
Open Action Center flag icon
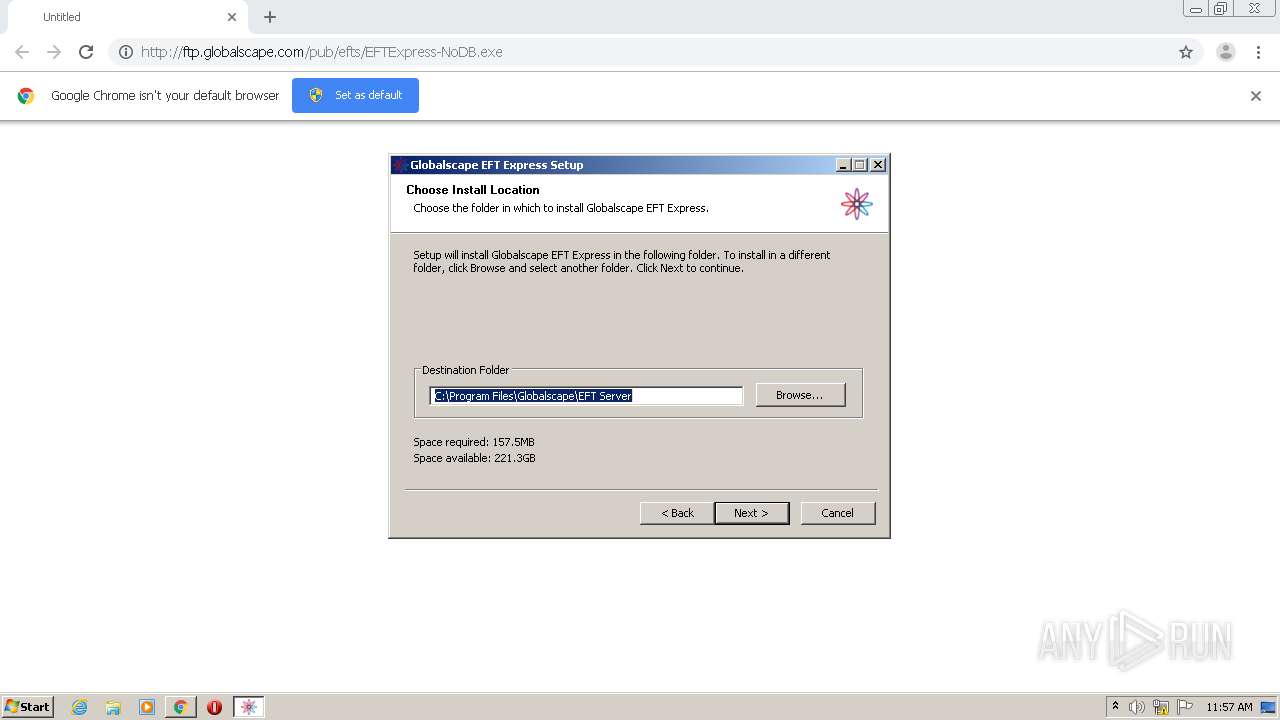[x=1185, y=707]
